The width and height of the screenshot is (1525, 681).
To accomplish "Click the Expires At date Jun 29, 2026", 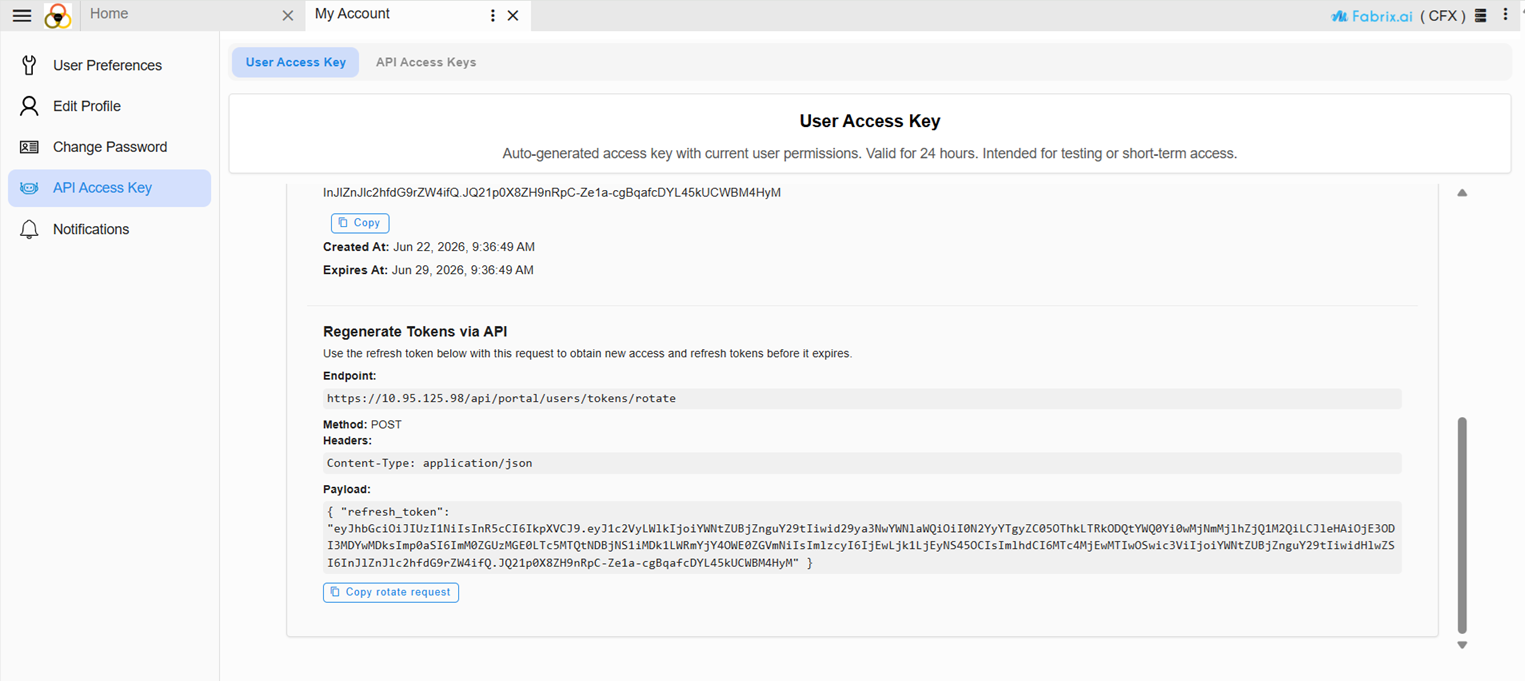I will click(x=462, y=270).
